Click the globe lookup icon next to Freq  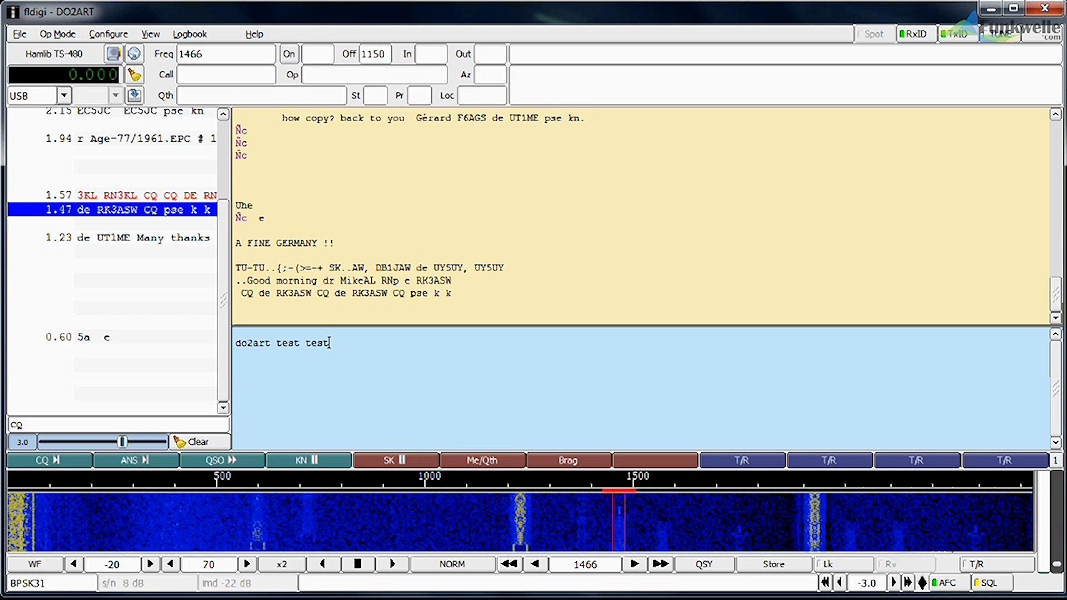134,54
